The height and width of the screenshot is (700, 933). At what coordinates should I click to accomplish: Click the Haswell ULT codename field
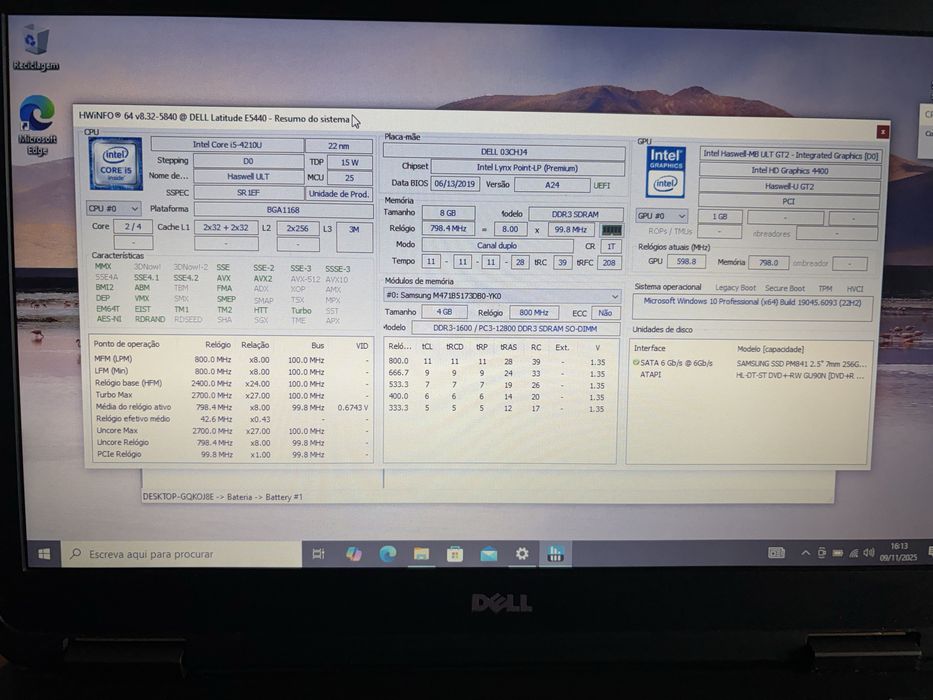pos(248,177)
